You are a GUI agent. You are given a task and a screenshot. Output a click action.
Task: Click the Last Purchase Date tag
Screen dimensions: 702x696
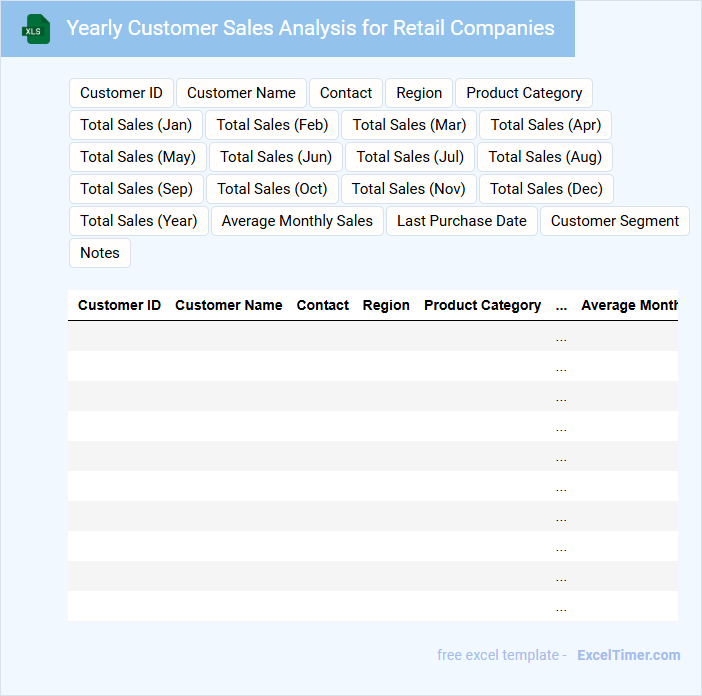point(461,221)
